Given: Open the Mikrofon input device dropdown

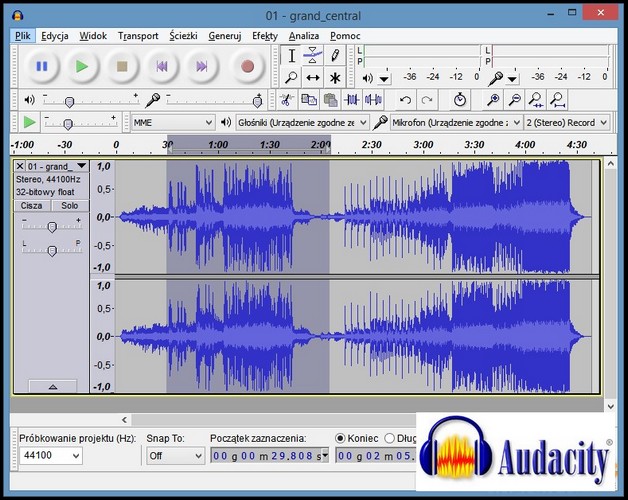Looking at the screenshot, I should point(456,123).
